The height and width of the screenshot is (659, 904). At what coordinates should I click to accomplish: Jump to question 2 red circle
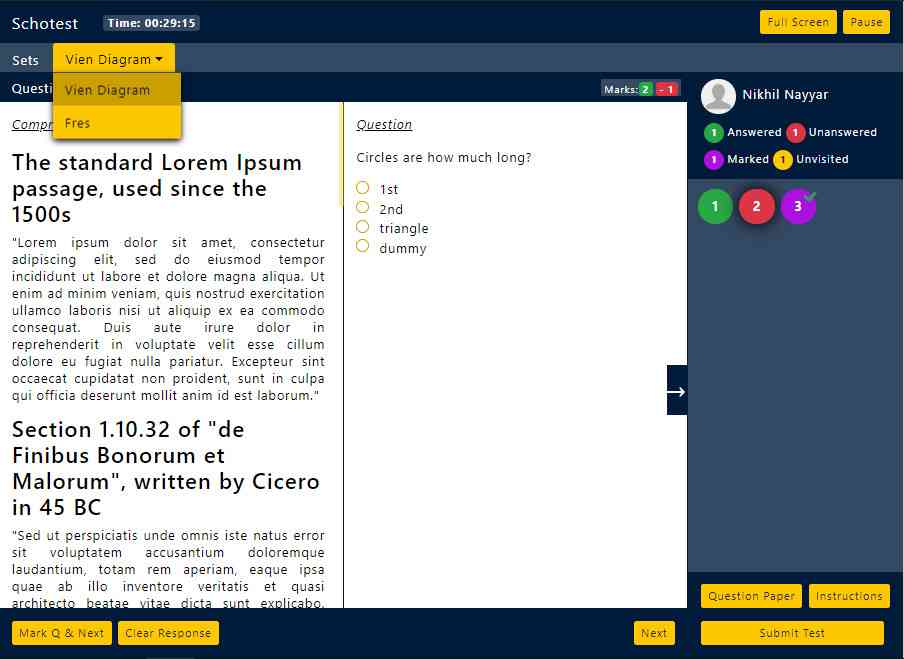pos(756,207)
